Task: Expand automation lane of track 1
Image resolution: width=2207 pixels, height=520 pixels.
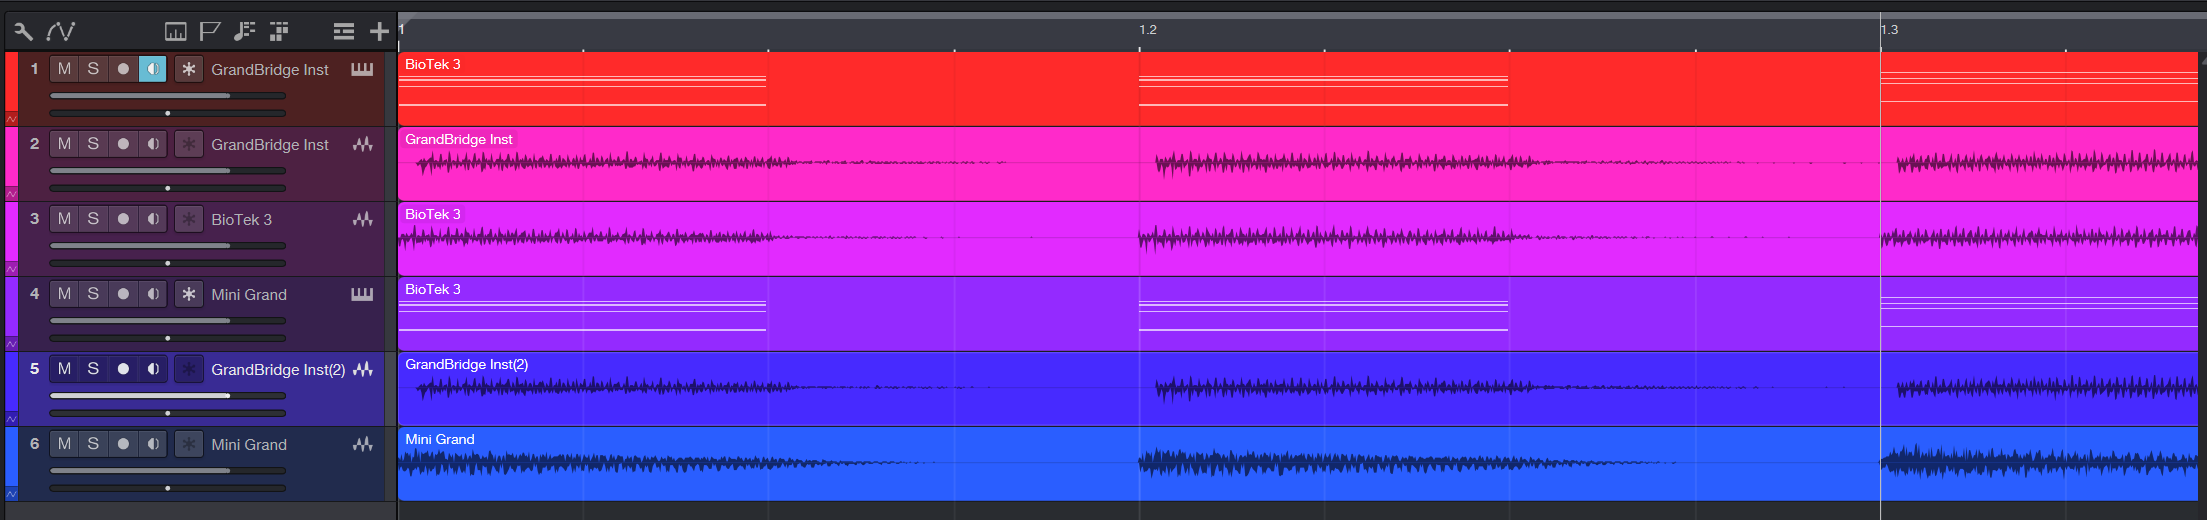Action: (12, 118)
